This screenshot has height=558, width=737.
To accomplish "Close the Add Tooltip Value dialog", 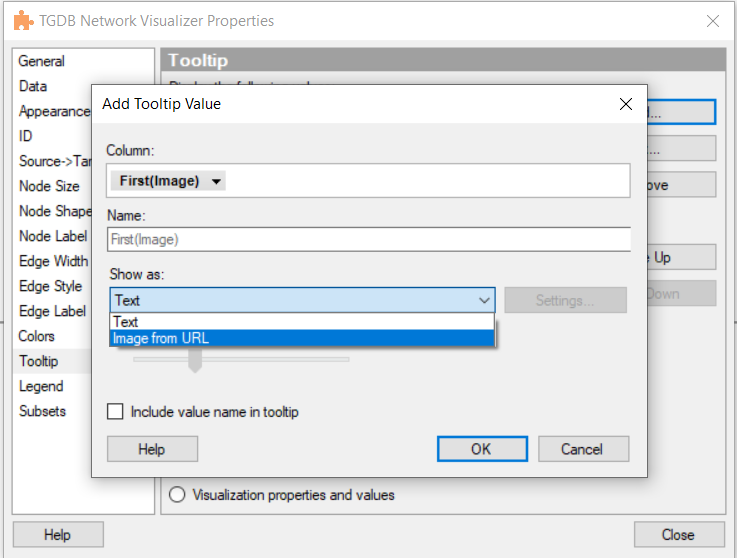I will click(625, 104).
